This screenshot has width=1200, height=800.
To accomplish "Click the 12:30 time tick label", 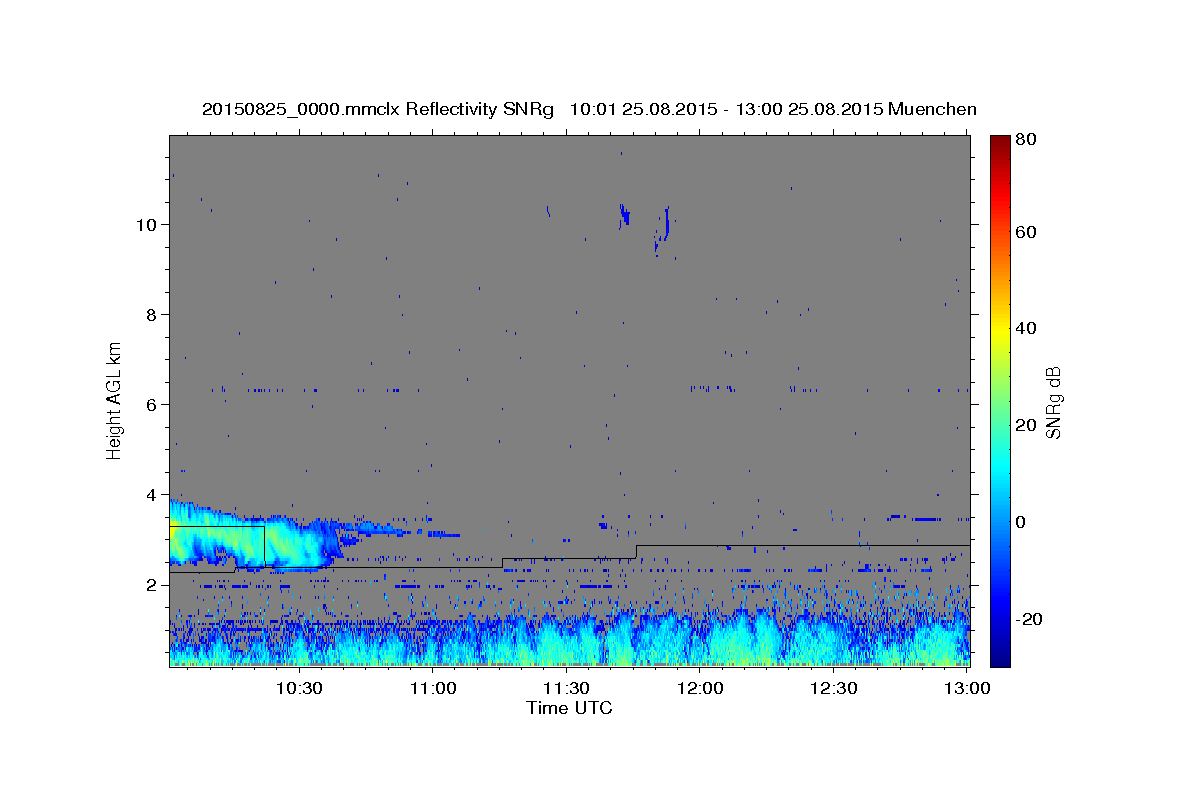I will [834, 689].
